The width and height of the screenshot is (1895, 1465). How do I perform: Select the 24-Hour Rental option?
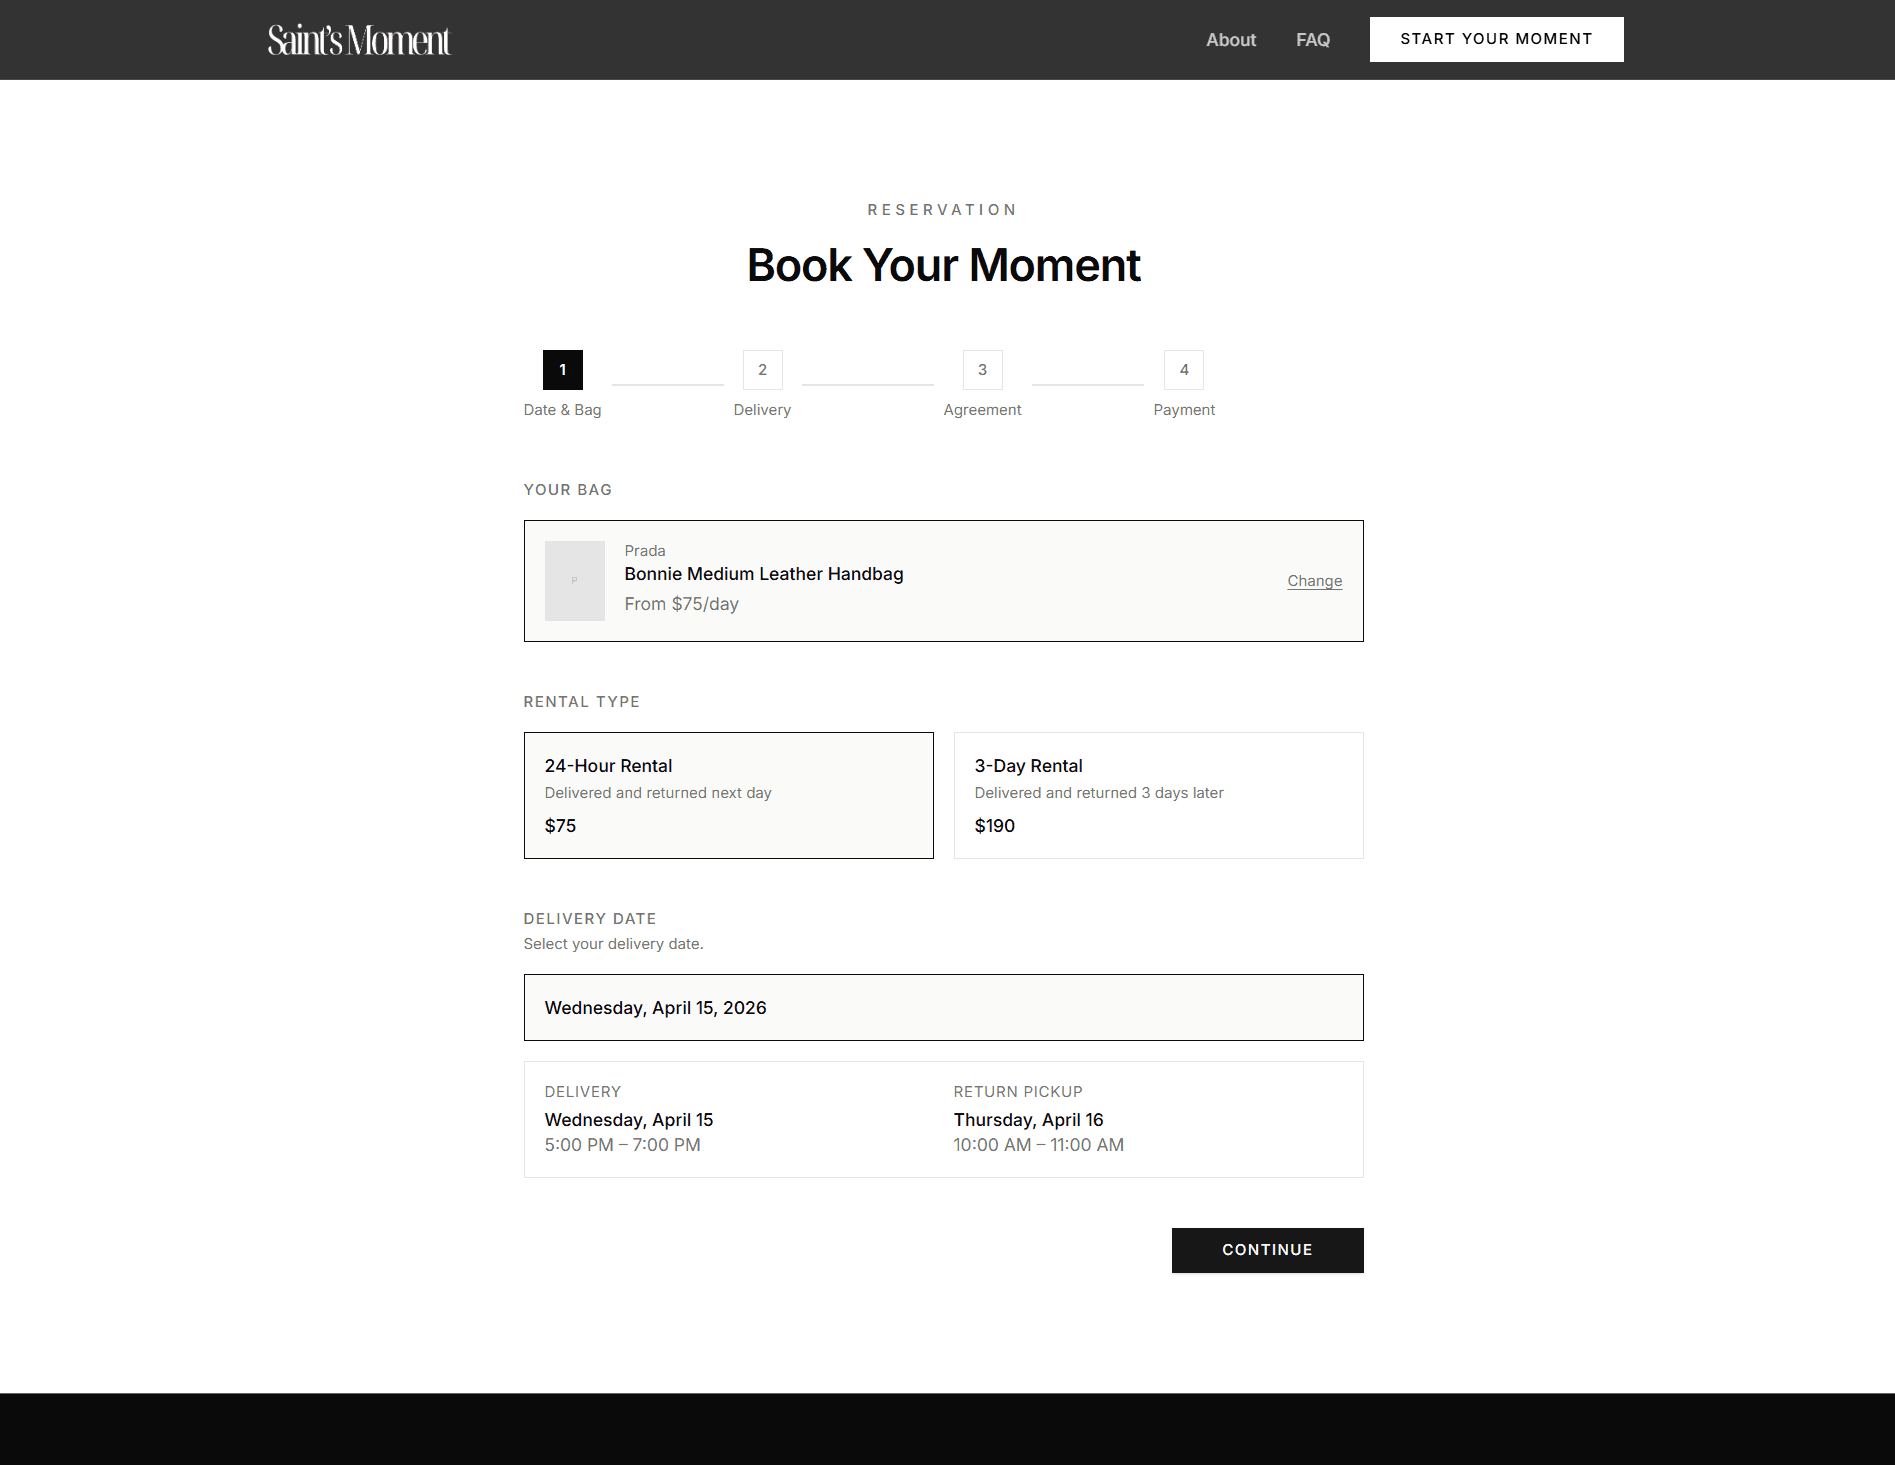pyautogui.click(x=728, y=794)
